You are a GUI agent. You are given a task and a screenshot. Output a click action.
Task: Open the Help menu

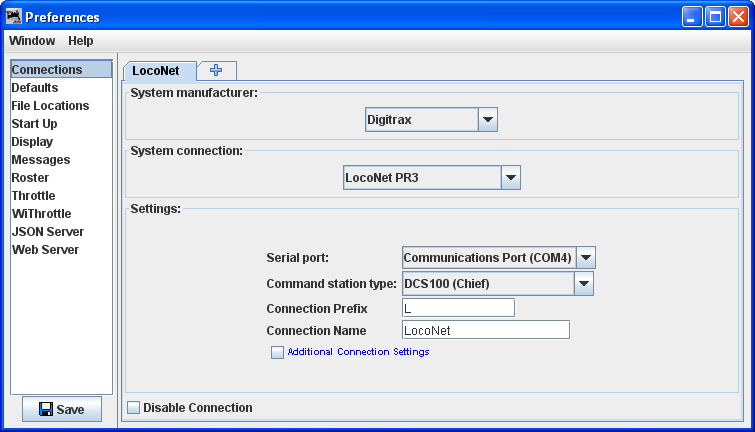[x=81, y=41]
